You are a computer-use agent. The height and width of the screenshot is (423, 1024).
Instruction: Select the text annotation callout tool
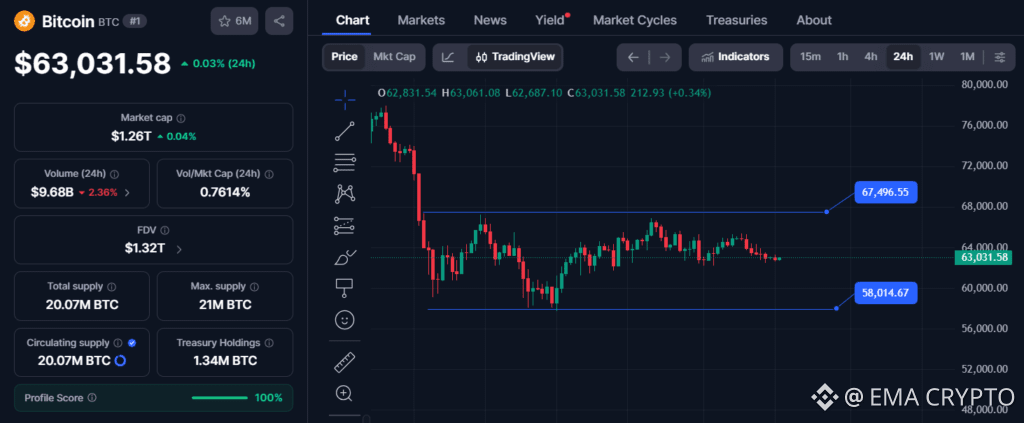[x=344, y=287]
